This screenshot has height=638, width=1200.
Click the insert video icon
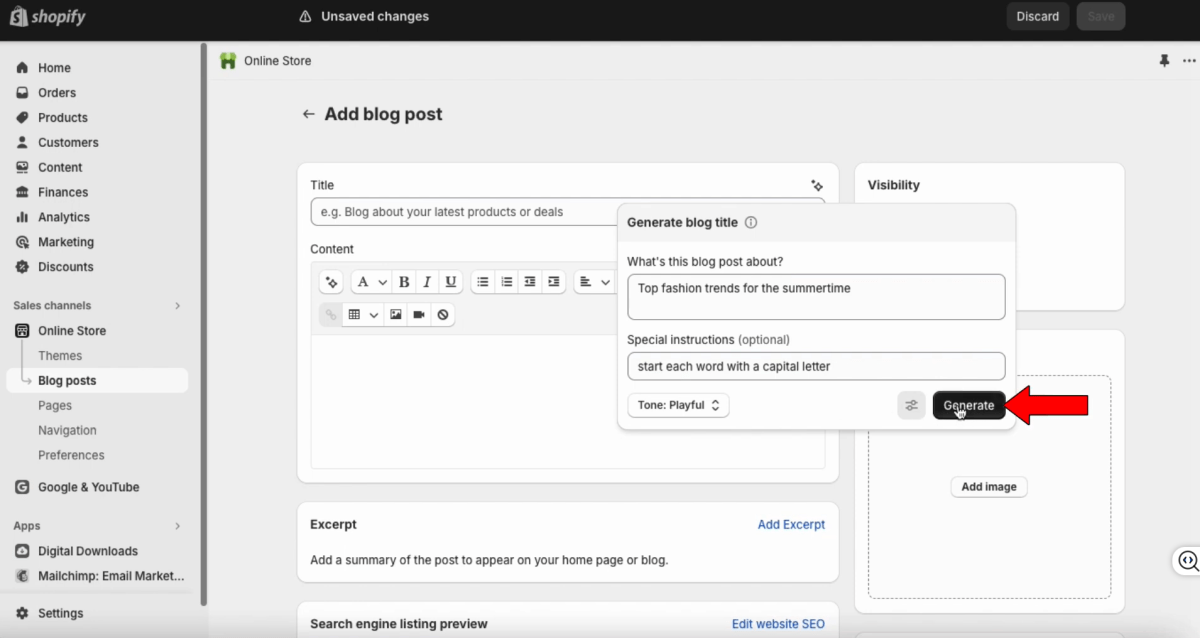[x=419, y=315]
